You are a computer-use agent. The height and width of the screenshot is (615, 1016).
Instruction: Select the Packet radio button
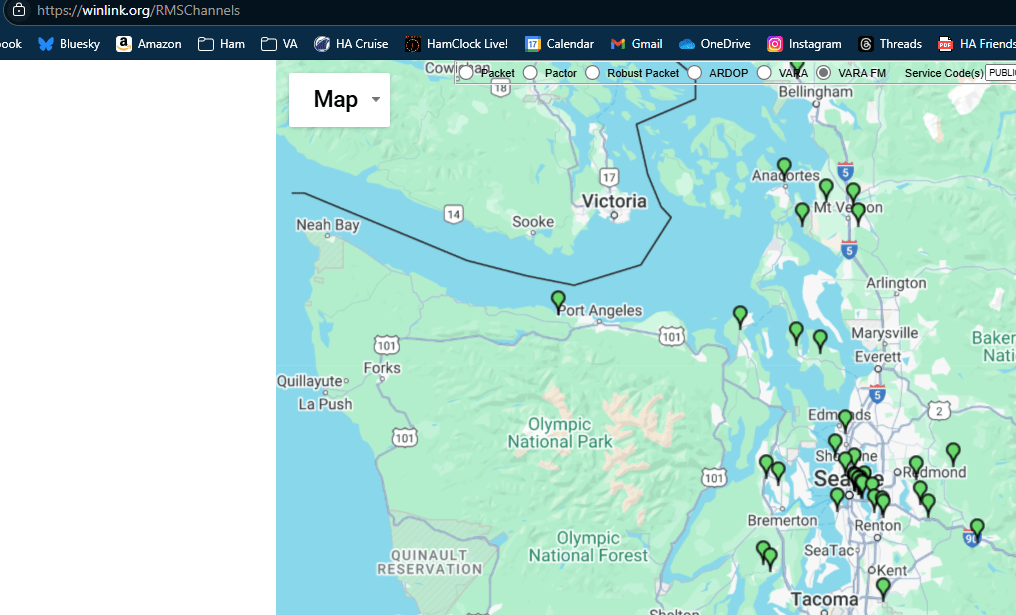(467, 73)
